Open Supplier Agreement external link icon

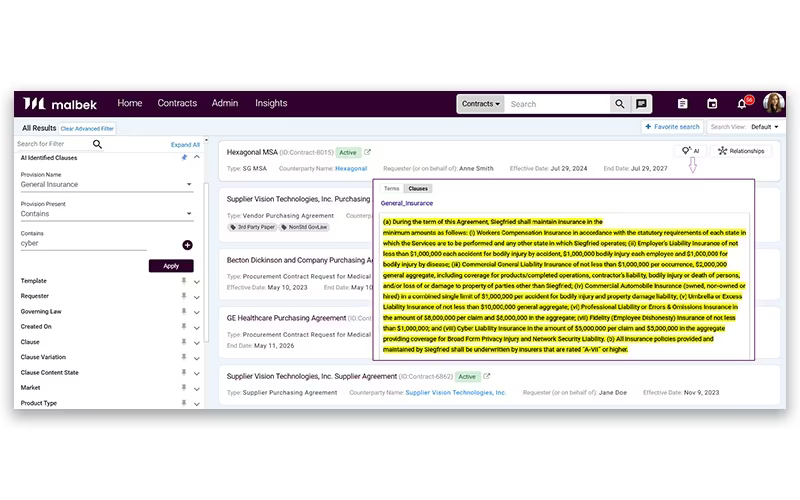click(x=487, y=376)
